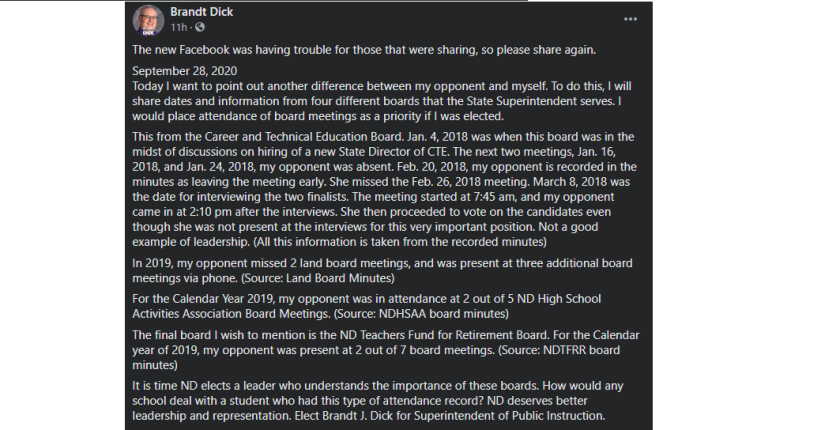
Task: Click the '(Source: NDTFRR board' citation text
Action: [x=559, y=350]
